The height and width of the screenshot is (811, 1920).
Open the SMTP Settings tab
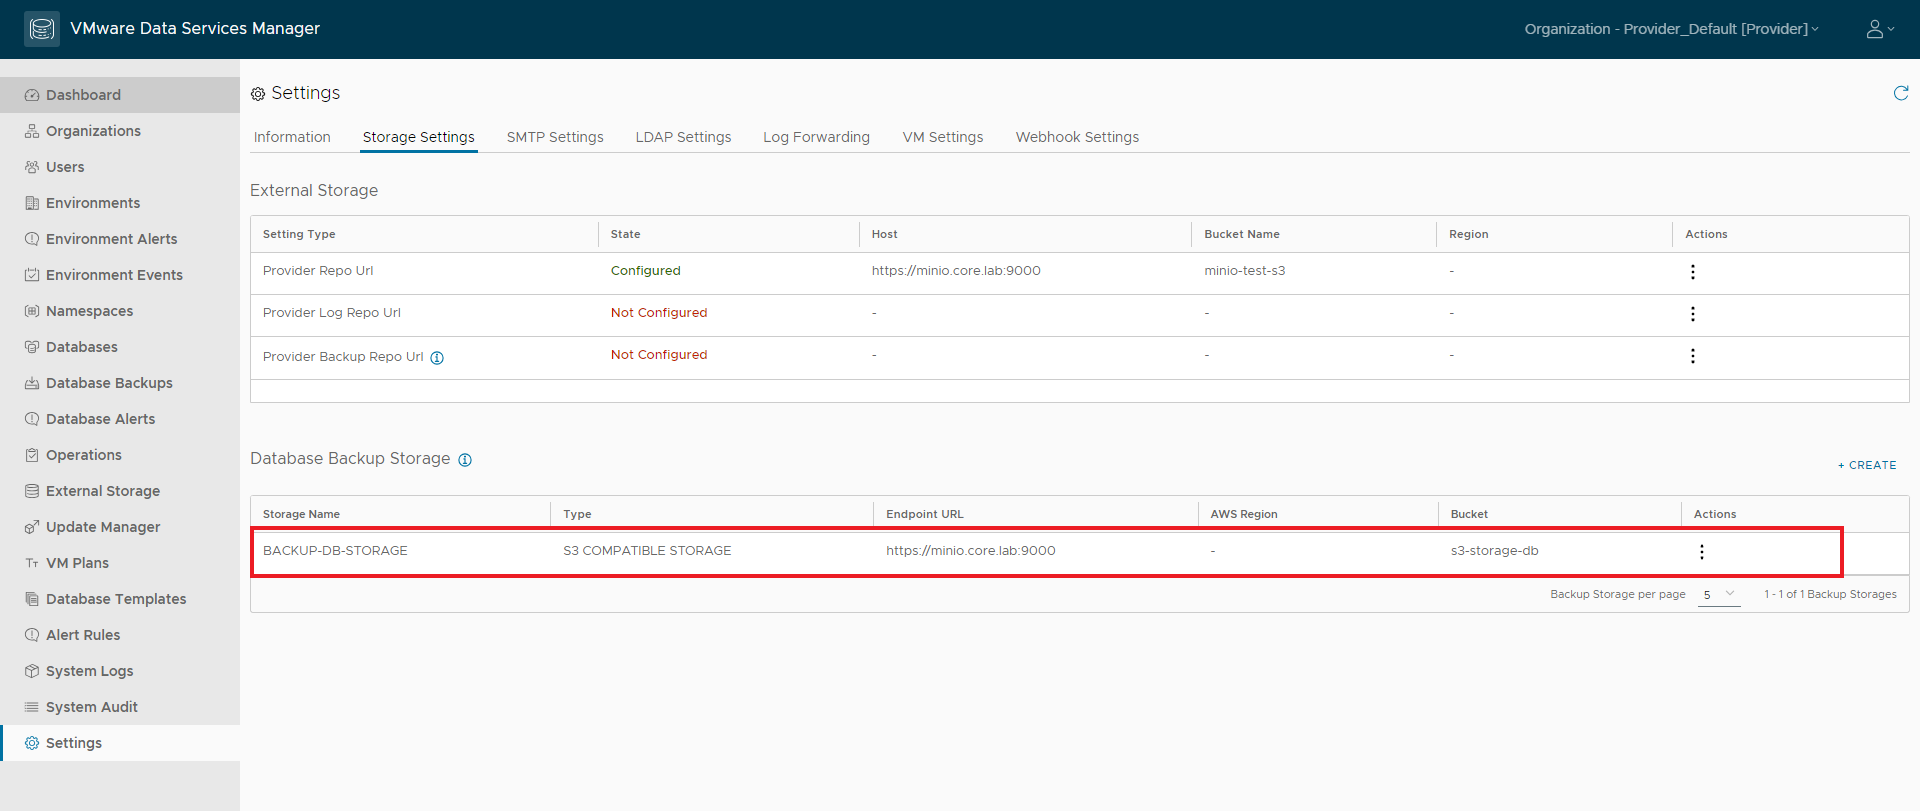pos(555,137)
